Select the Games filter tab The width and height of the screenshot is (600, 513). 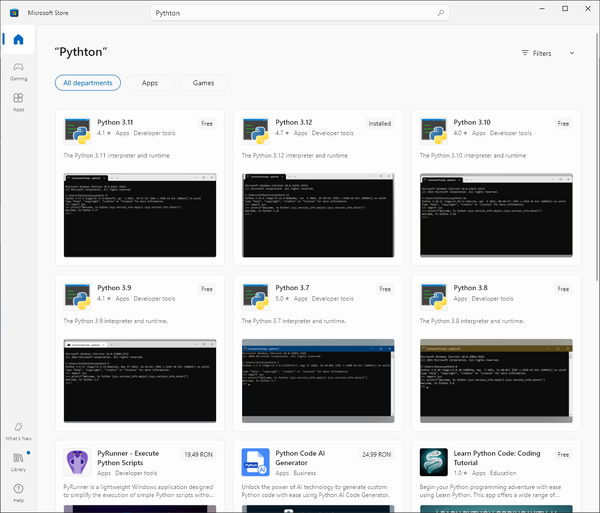tap(204, 83)
